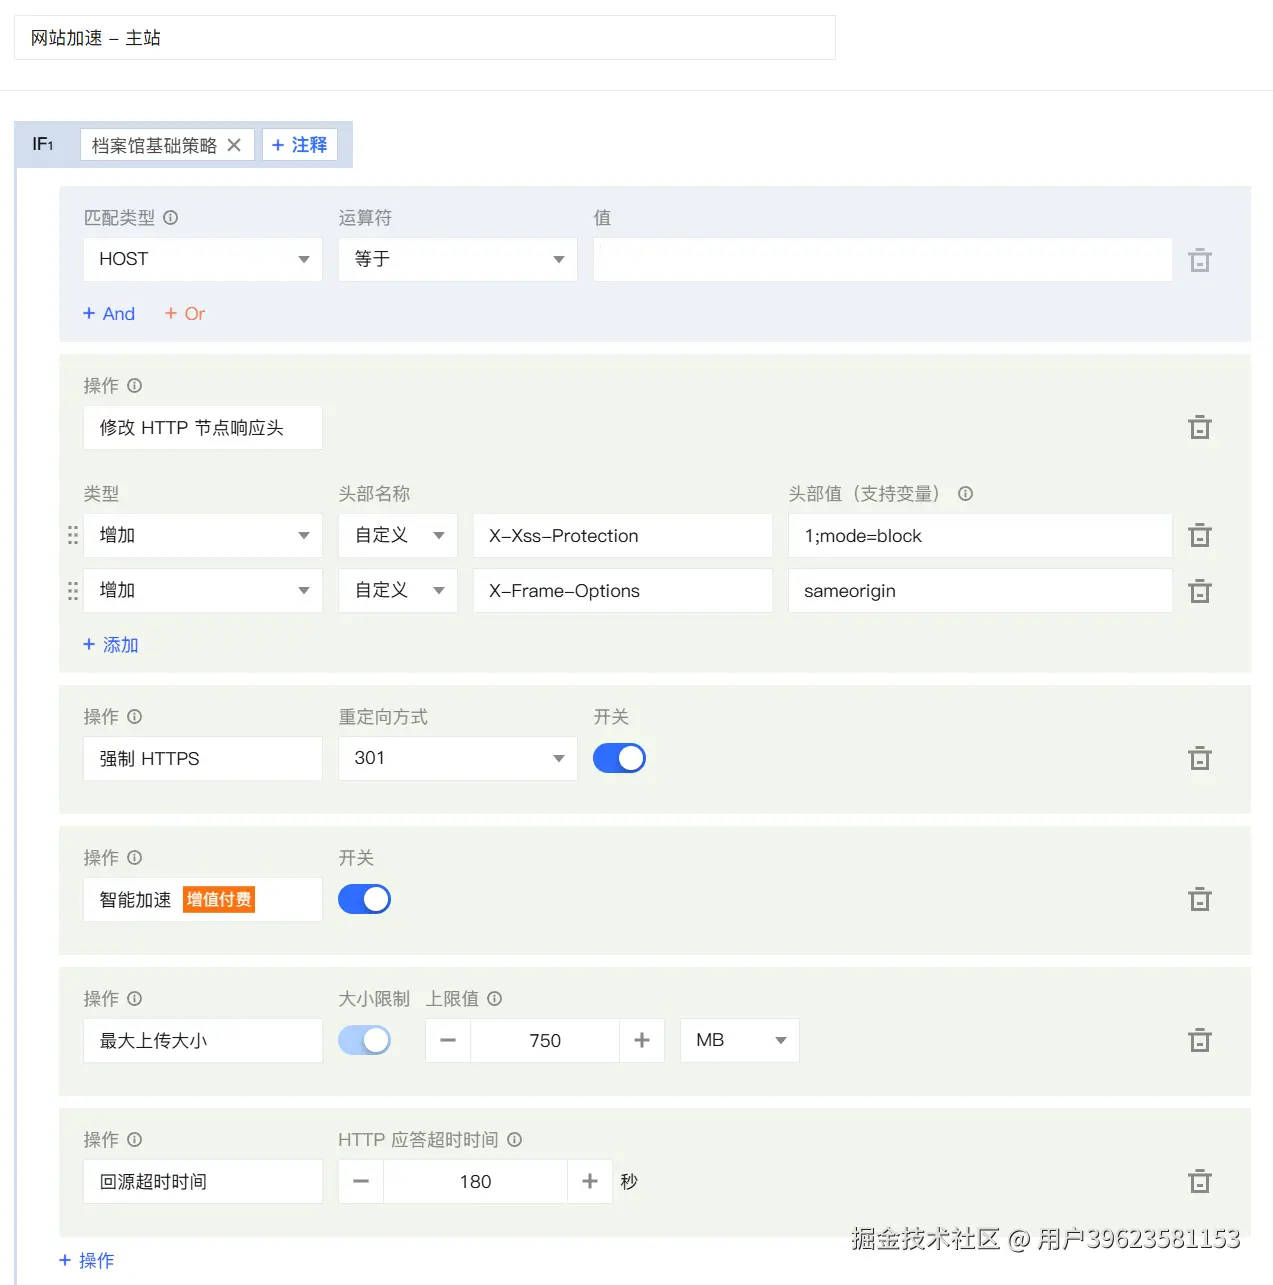The height and width of the screenshot is (1285, 1273).
Task: Delete the X-Frame-Options header row
Action: click(x=1200, y=591)
